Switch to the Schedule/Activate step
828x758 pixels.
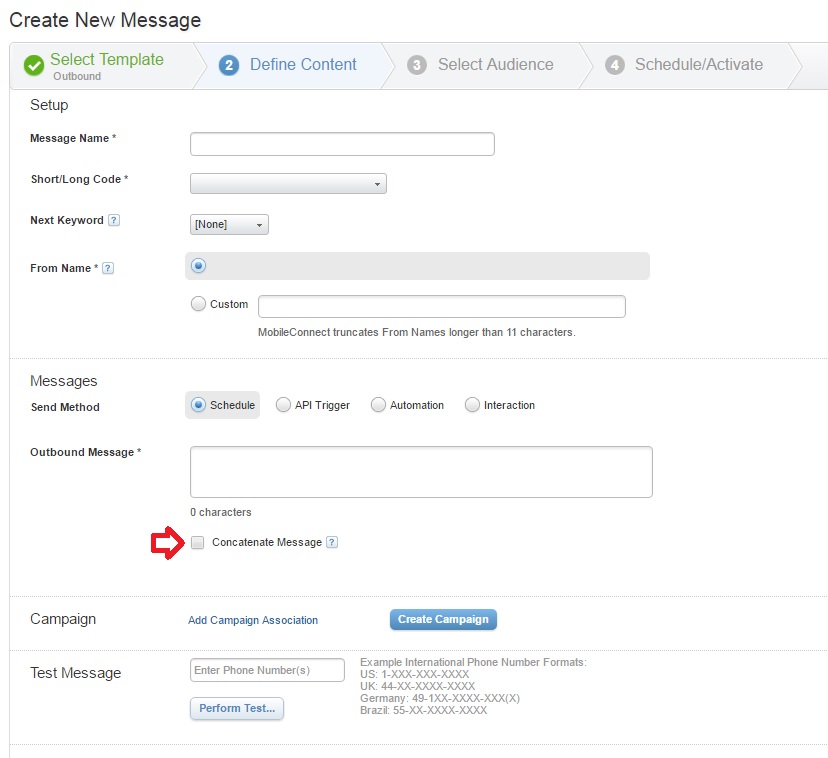point(698,65)
